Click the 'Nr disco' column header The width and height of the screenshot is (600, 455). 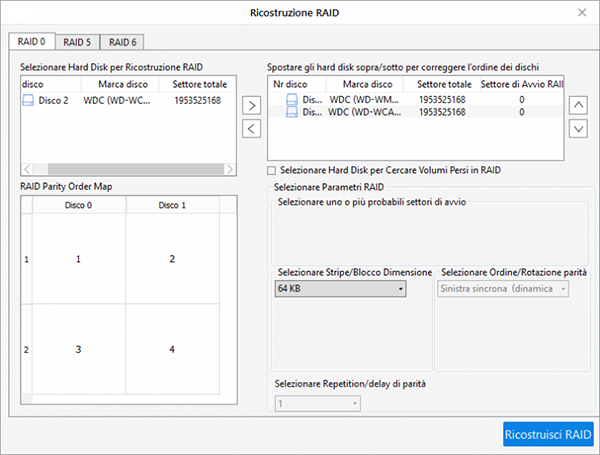click(297, 84)
